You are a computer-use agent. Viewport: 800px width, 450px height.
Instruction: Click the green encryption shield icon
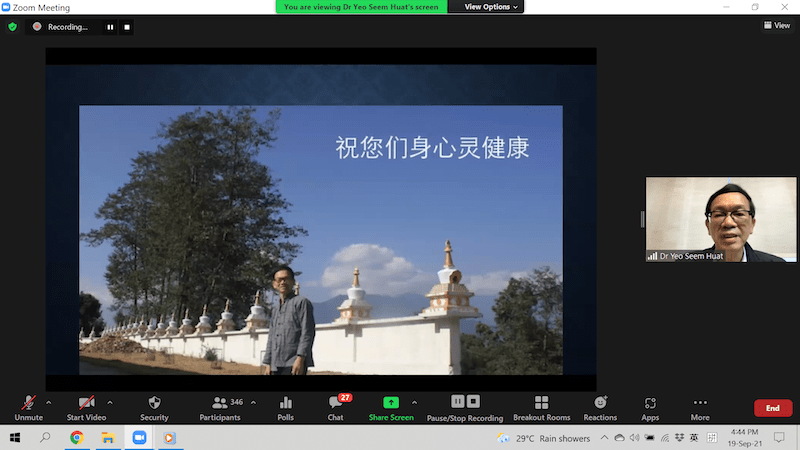click(13, 26)
